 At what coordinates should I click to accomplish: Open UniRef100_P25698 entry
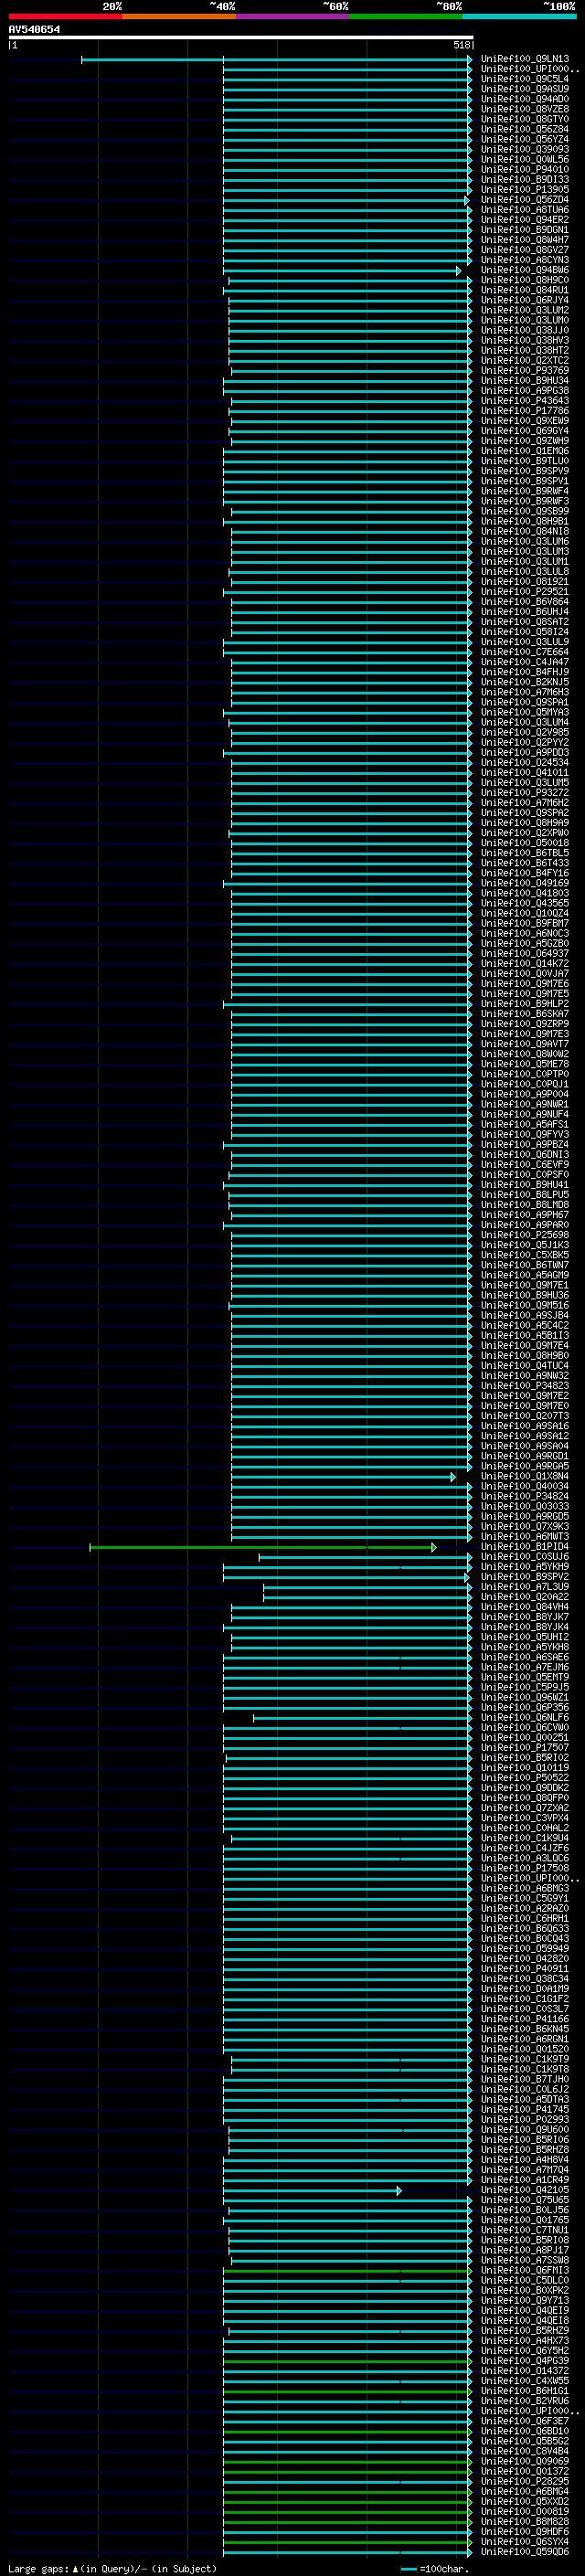pos(525,1235)
